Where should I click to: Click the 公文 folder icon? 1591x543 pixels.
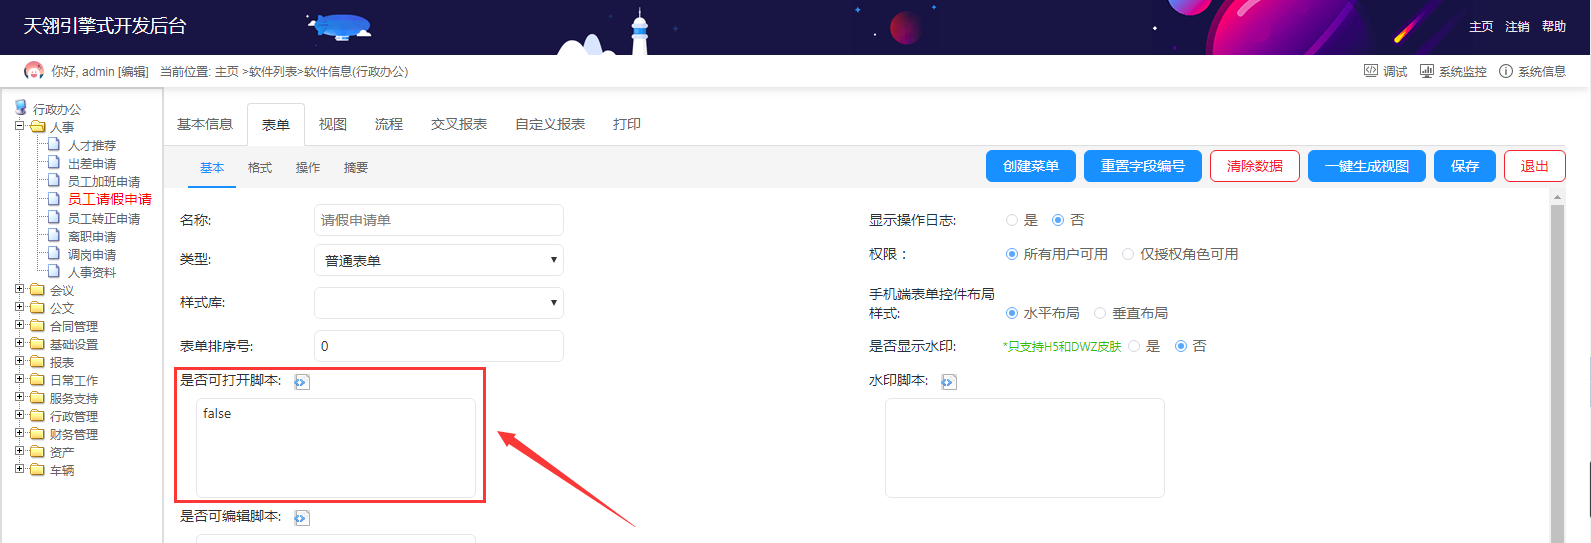point(38,308)
